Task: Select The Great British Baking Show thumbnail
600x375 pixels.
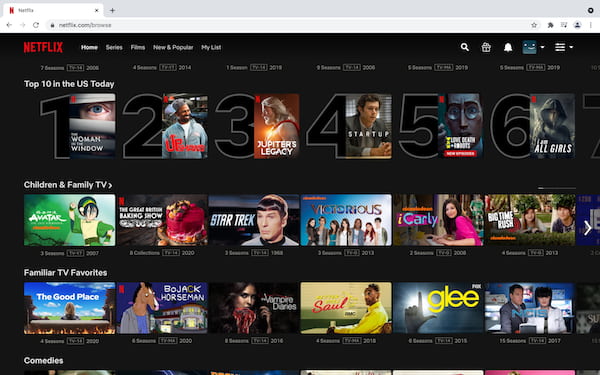Action: (x=162, y=220)
